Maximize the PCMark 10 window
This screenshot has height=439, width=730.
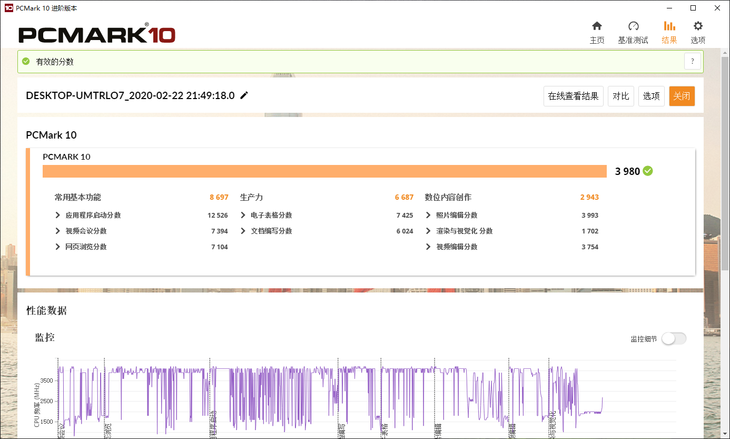(x=693, y=8)
